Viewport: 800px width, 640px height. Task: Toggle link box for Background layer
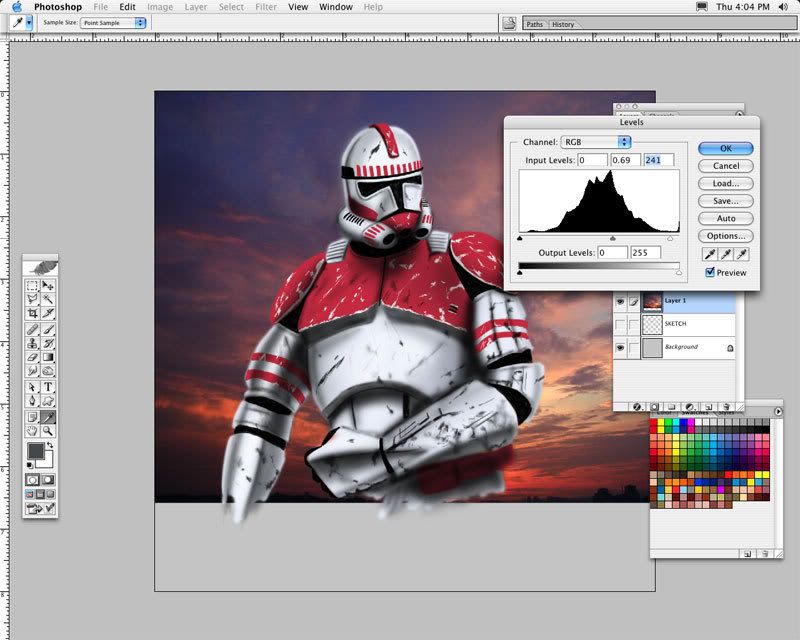point(633,348)
